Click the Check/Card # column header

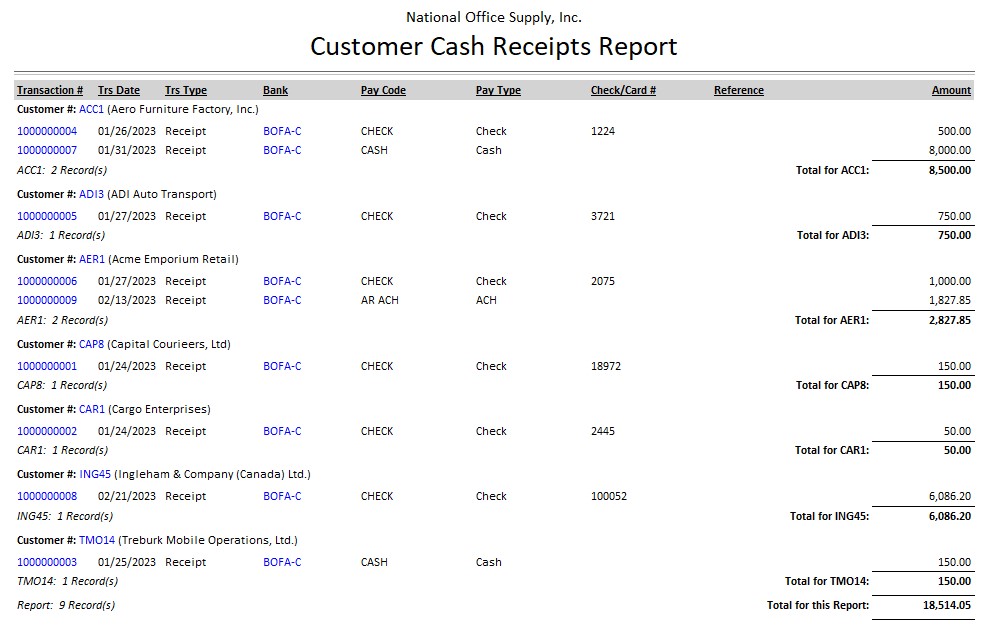pyautogui.click(x=623, y=90)
